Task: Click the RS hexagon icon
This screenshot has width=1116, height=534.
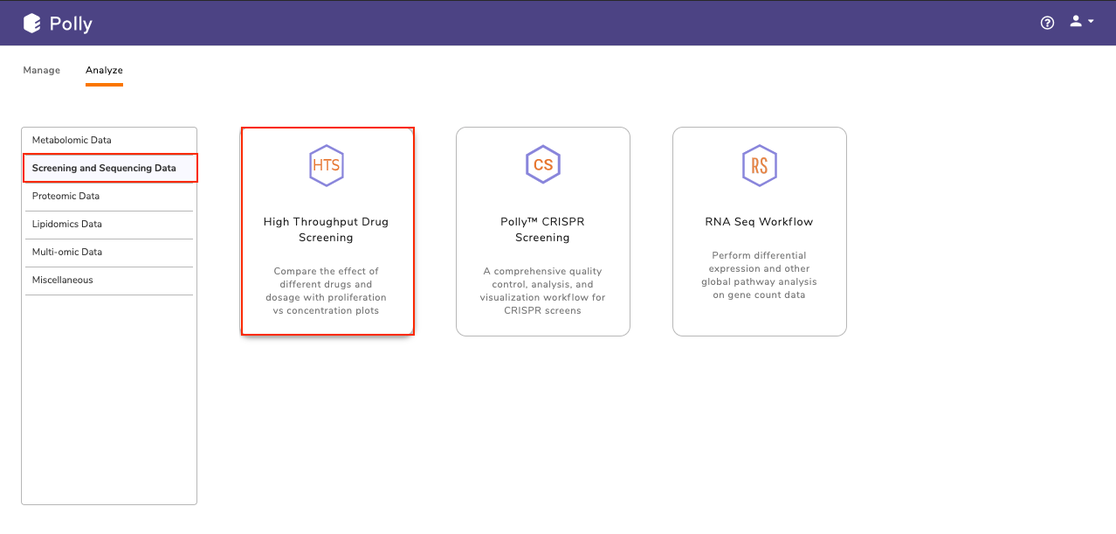Action: click(x=759, y=166)
